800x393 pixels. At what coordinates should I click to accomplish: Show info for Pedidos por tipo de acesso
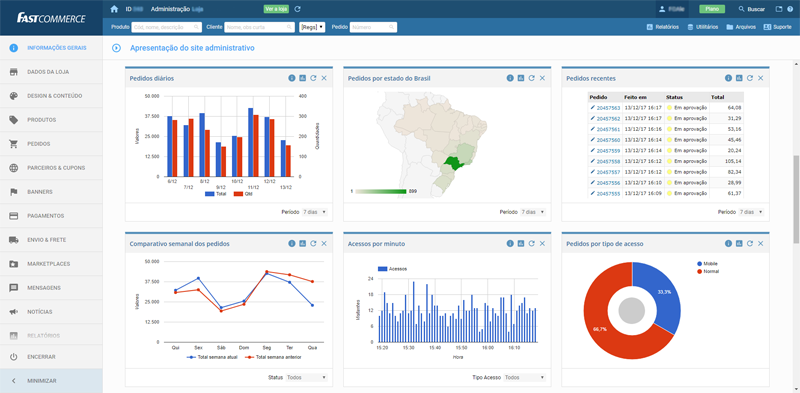coord(729,243)
